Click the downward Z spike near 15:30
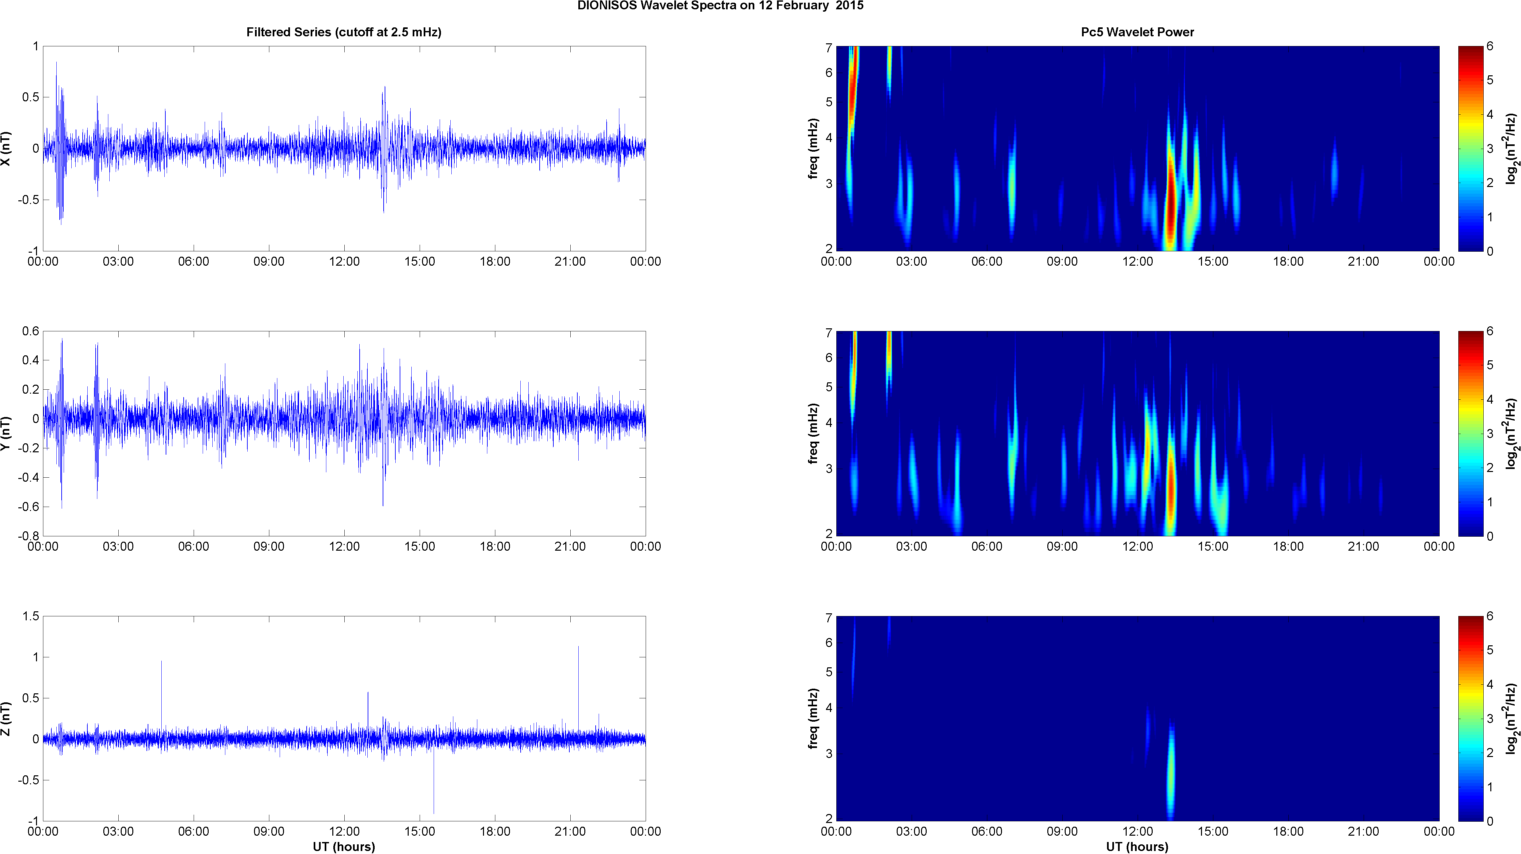 434,780
